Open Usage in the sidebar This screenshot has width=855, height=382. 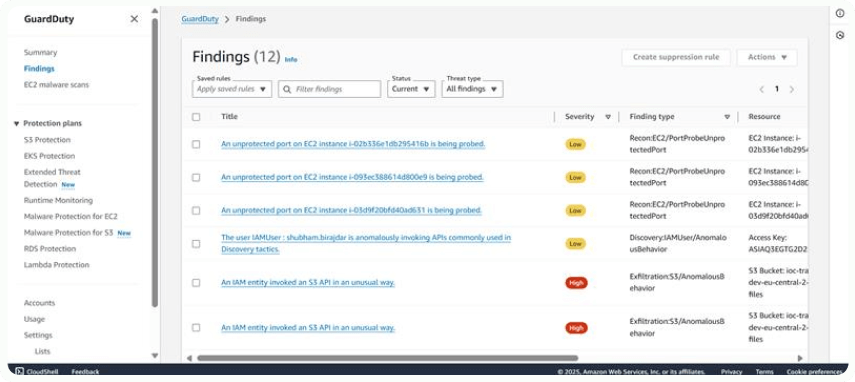pyautogui.click(x=34, y=319)
